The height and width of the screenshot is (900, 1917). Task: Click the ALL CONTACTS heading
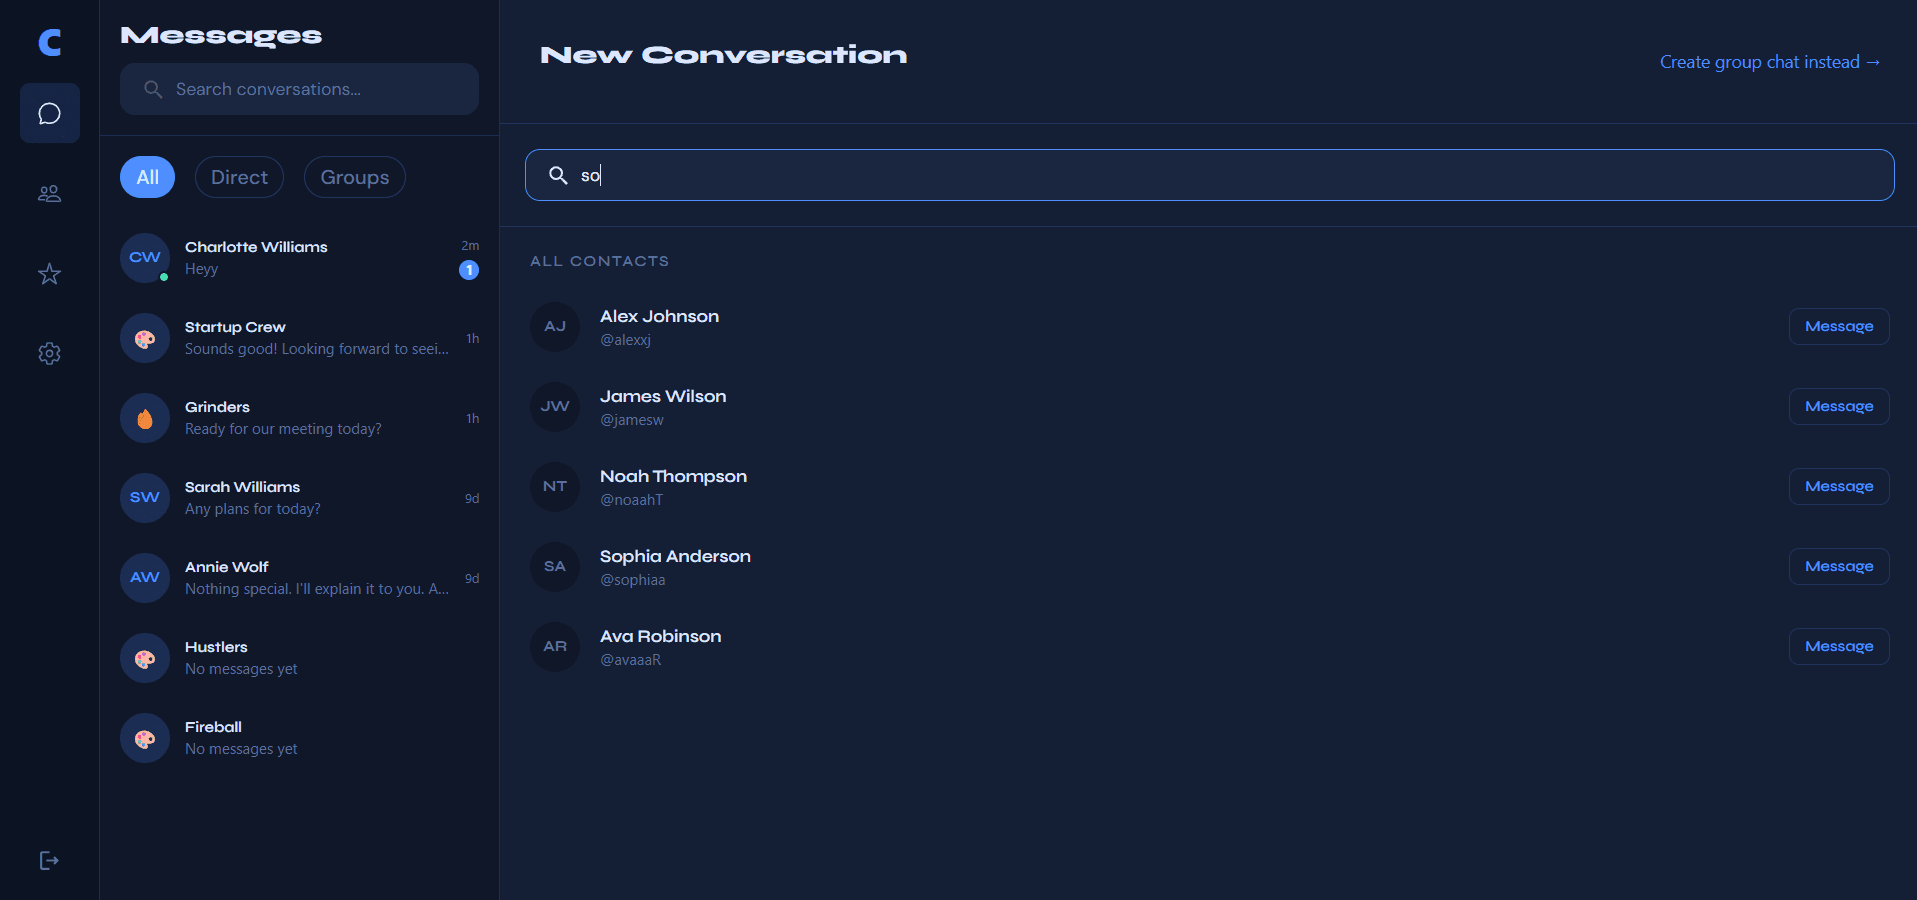599,261
